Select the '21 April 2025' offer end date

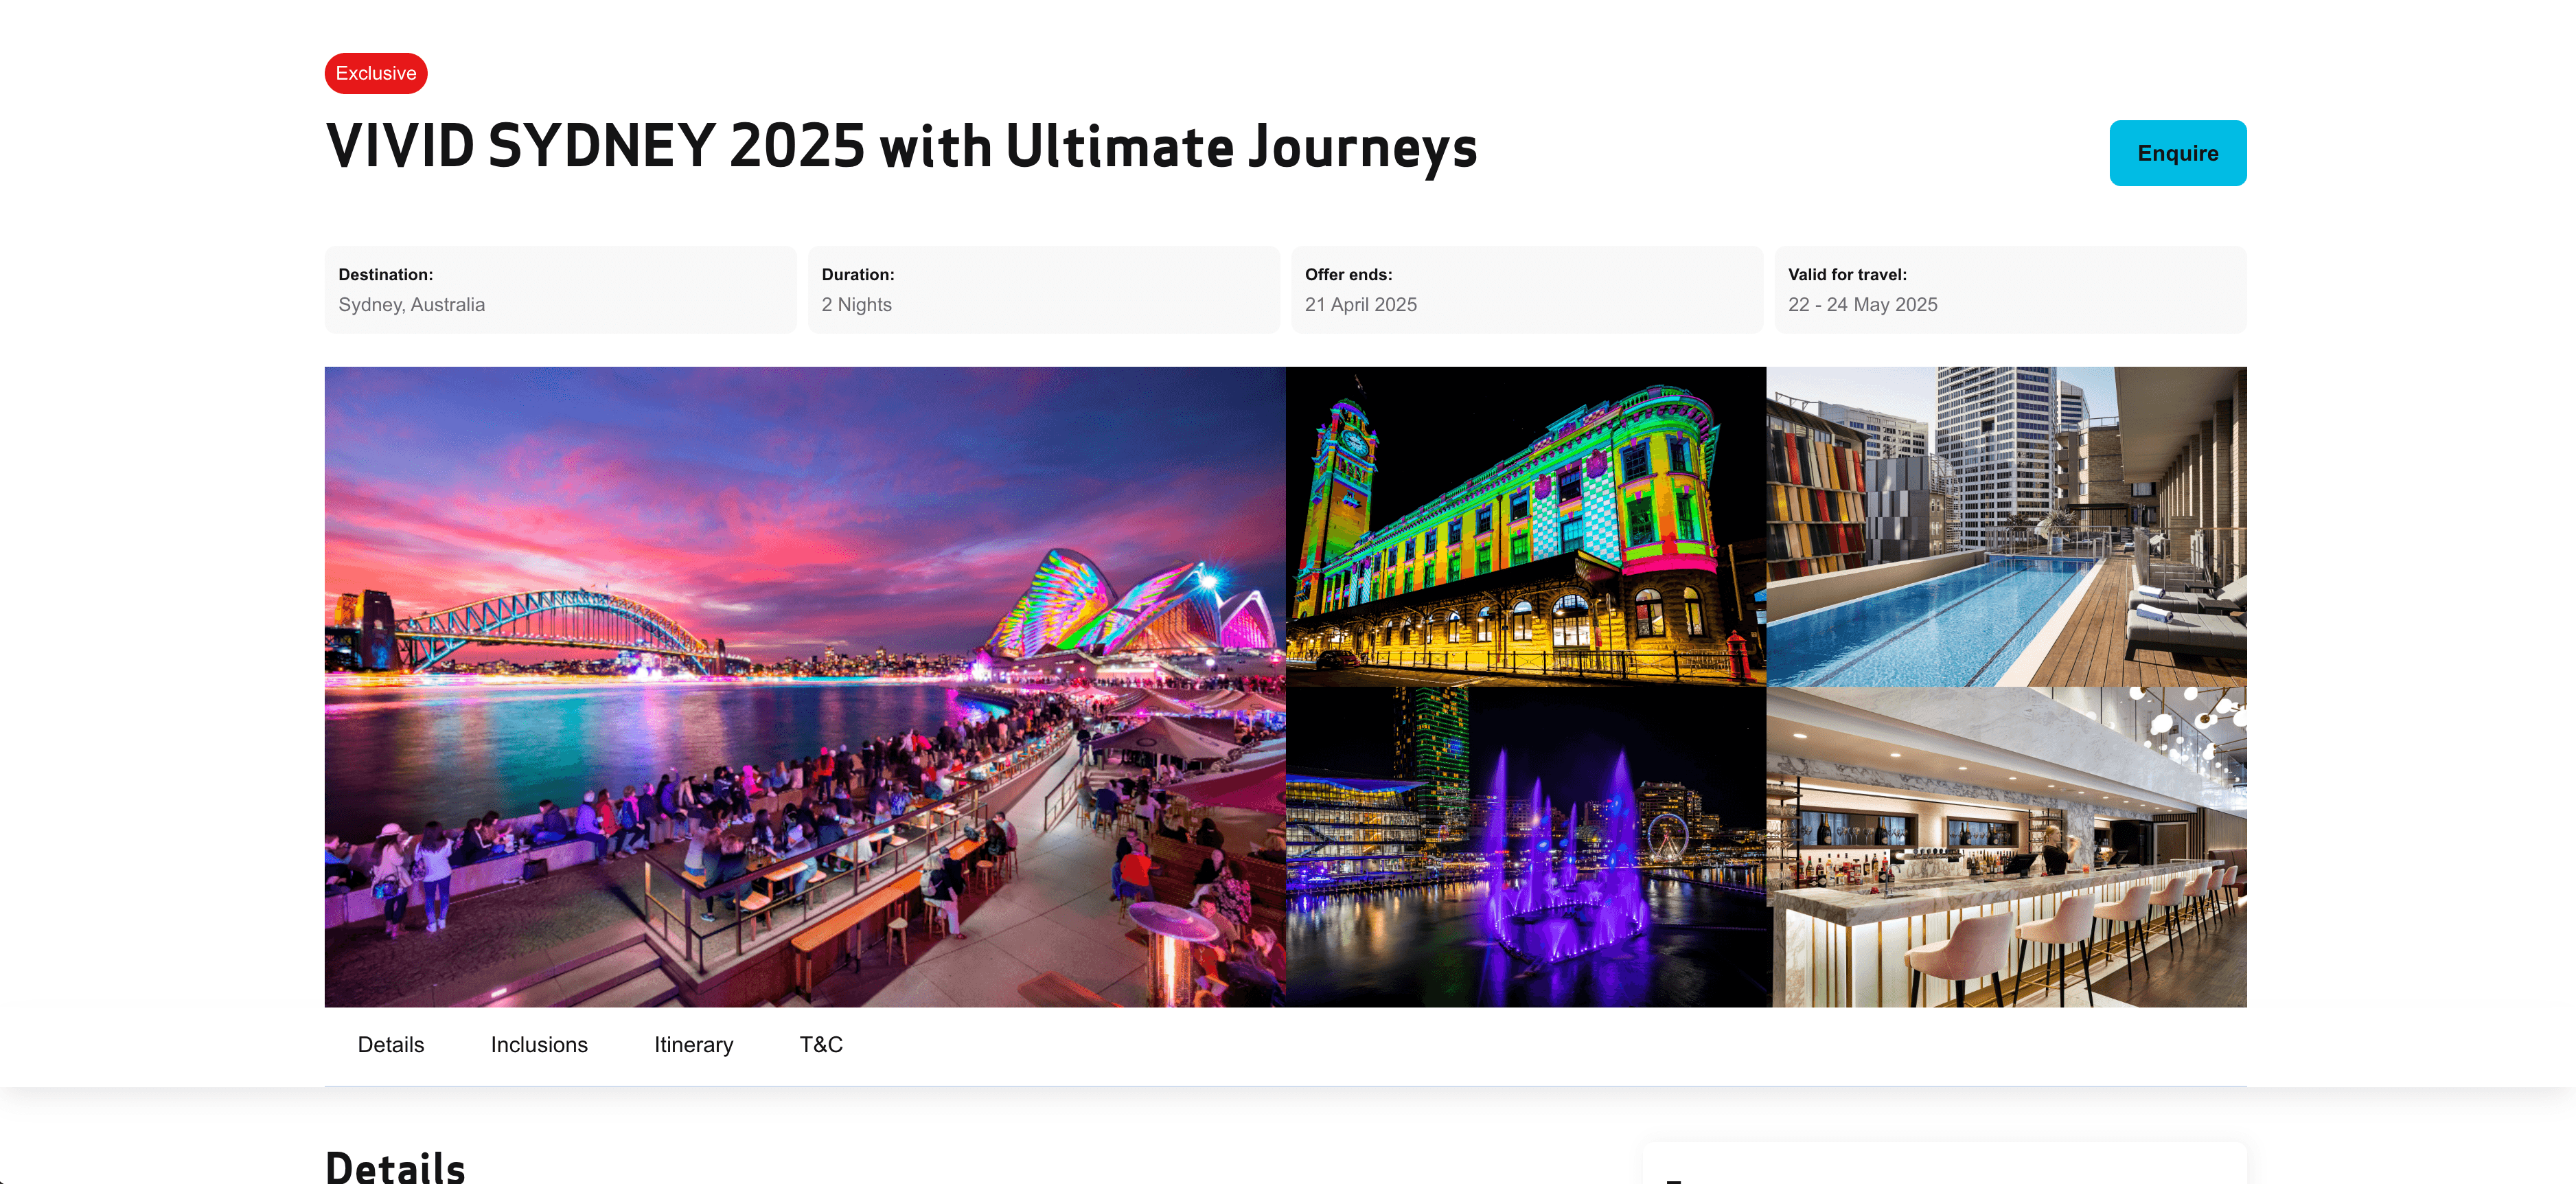(1360, 304)
